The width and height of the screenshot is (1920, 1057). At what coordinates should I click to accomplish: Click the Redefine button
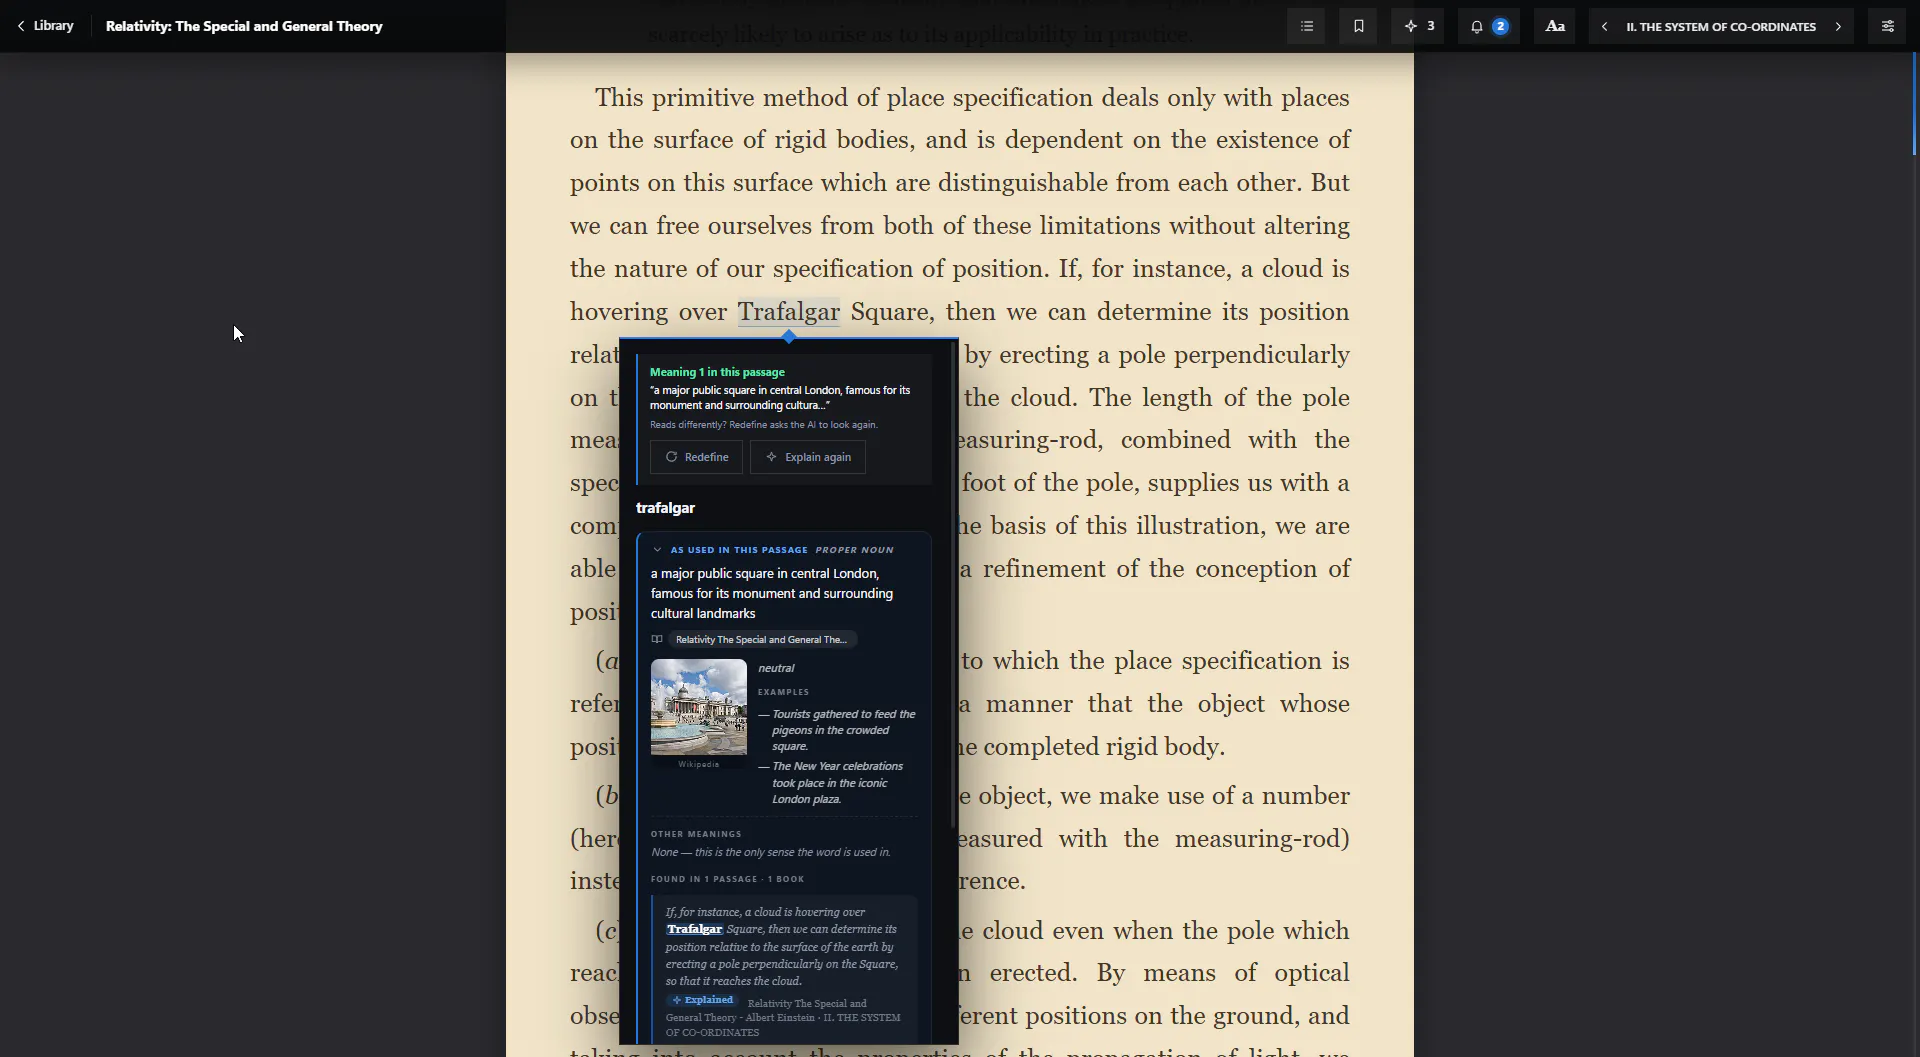[x=697, y=457]
